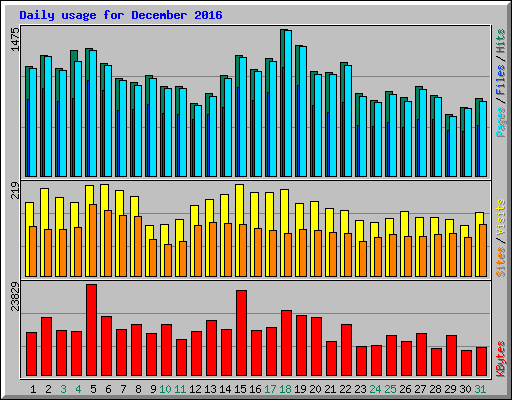Click the yellow visits bar for day 9

(x=150, y=251)
